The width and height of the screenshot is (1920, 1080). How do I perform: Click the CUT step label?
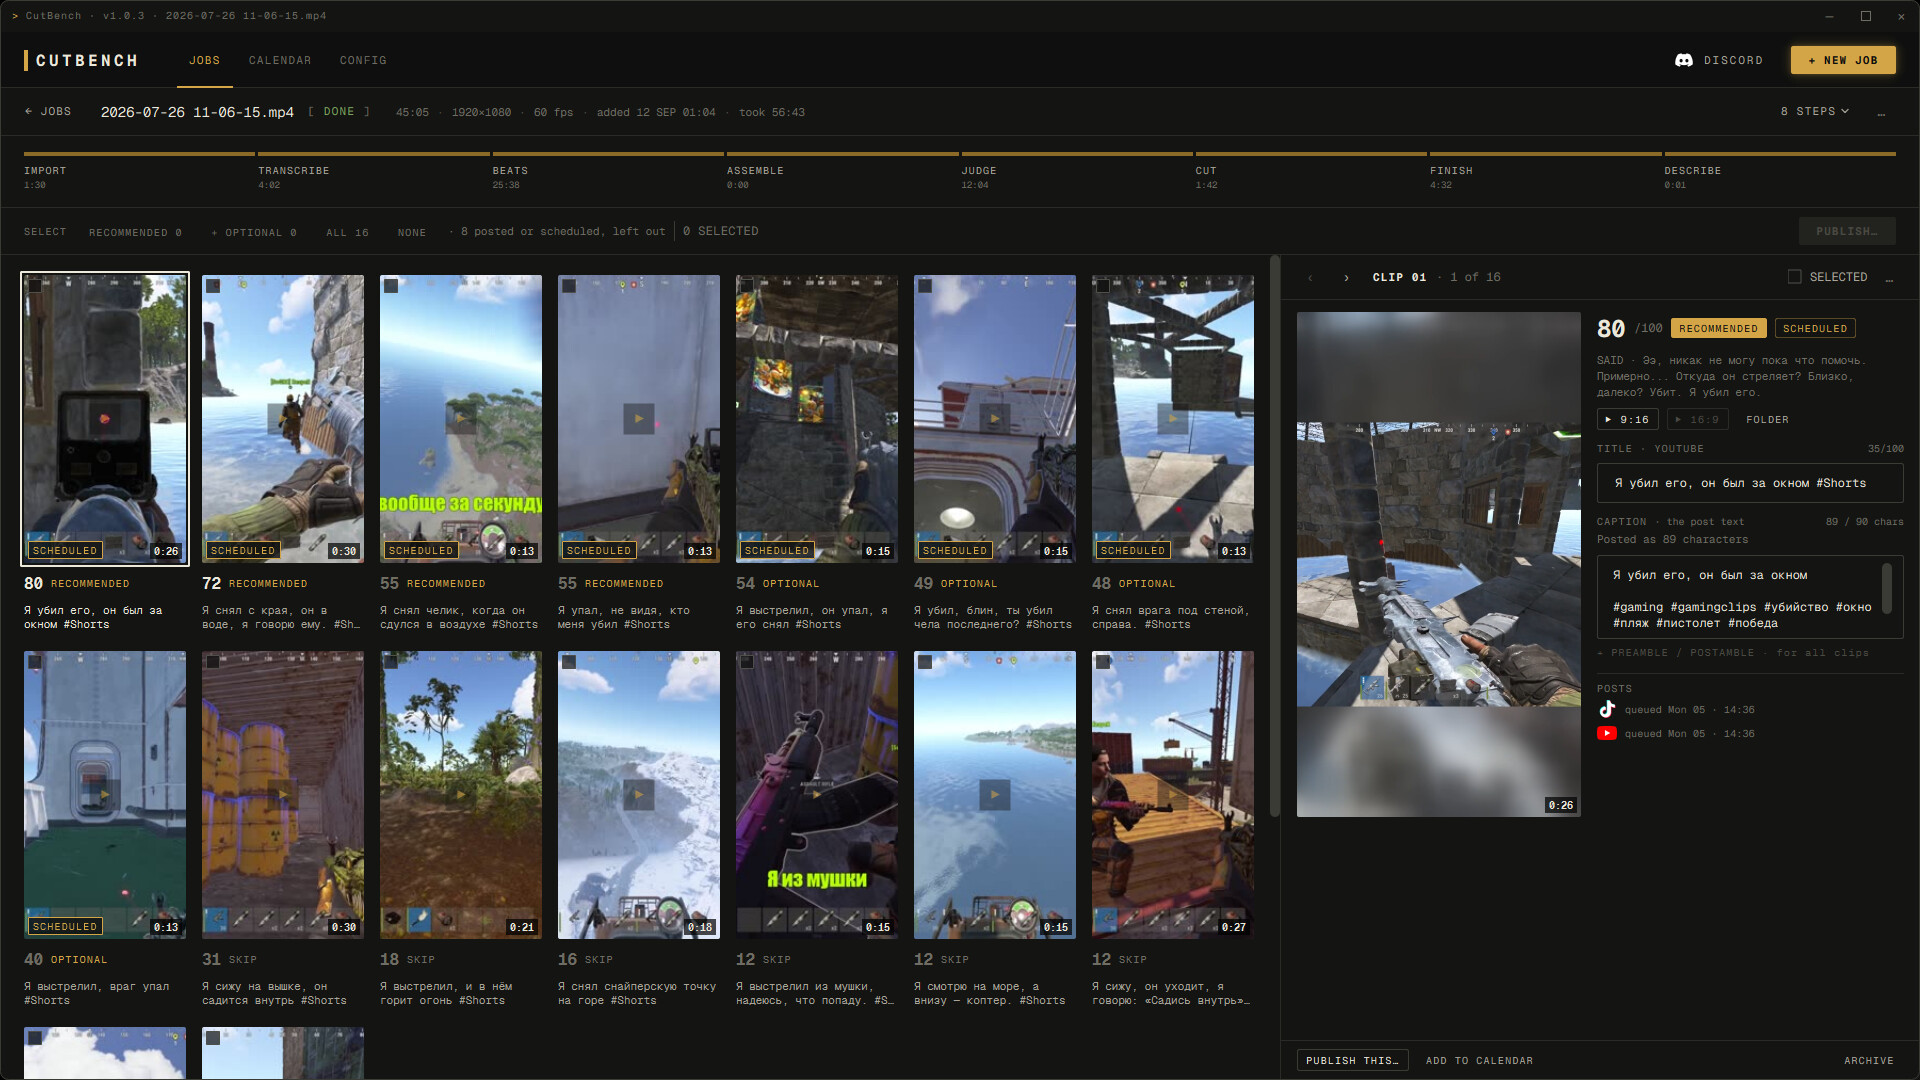coord(1206,171)
